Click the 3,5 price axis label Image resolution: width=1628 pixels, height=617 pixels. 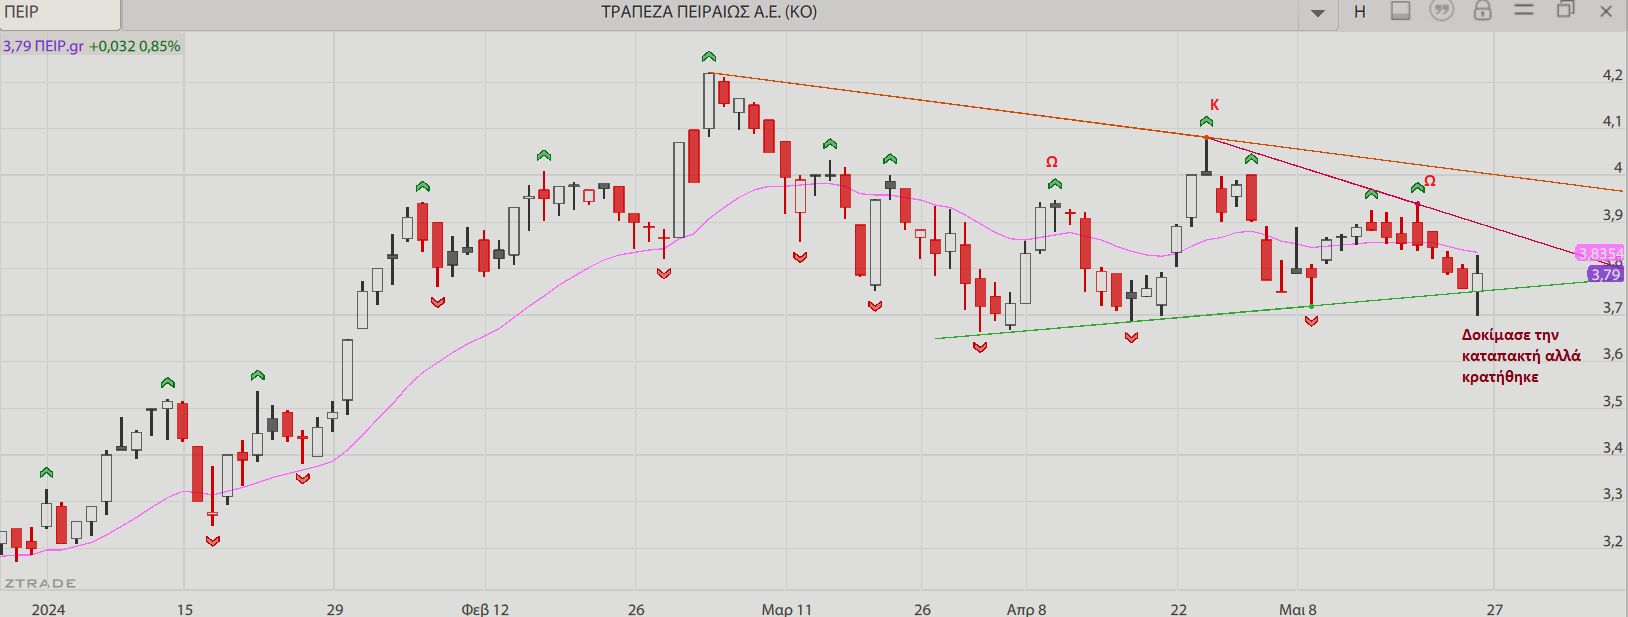coord(1612,401)
